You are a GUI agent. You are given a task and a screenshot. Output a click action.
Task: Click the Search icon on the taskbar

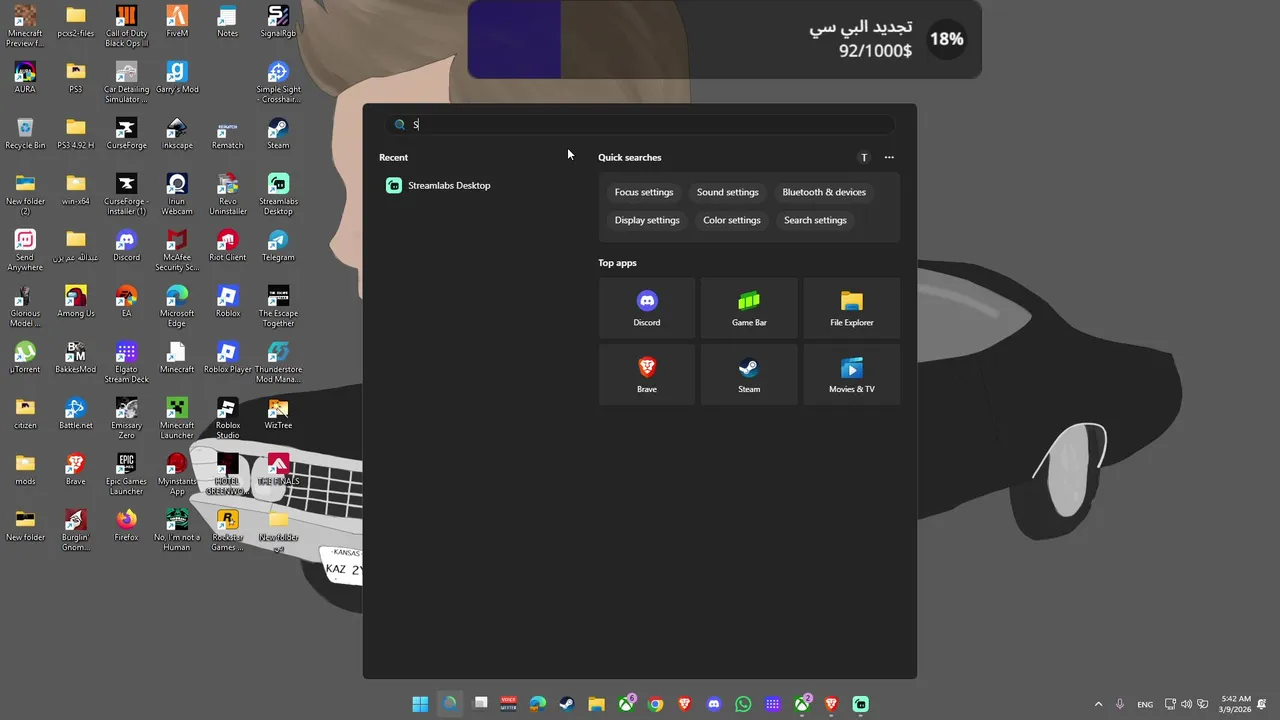tap(450, 704)
